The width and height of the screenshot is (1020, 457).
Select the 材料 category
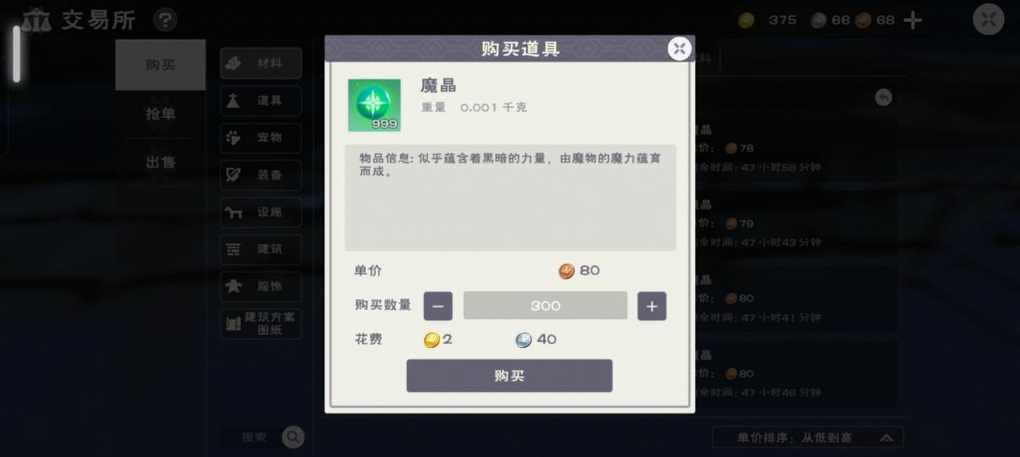[261, 63]
